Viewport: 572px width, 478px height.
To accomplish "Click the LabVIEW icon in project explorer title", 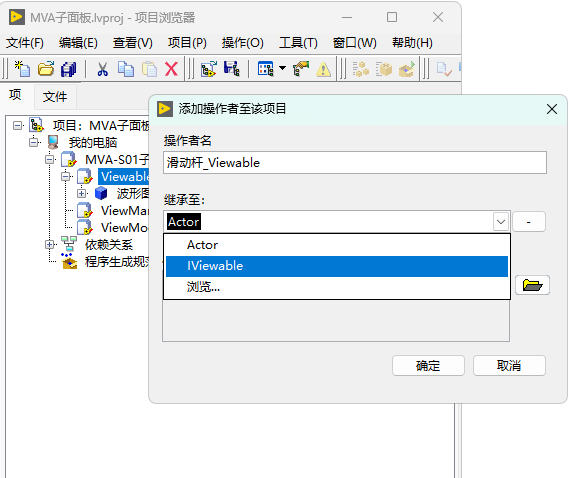I will coord(17,17).
